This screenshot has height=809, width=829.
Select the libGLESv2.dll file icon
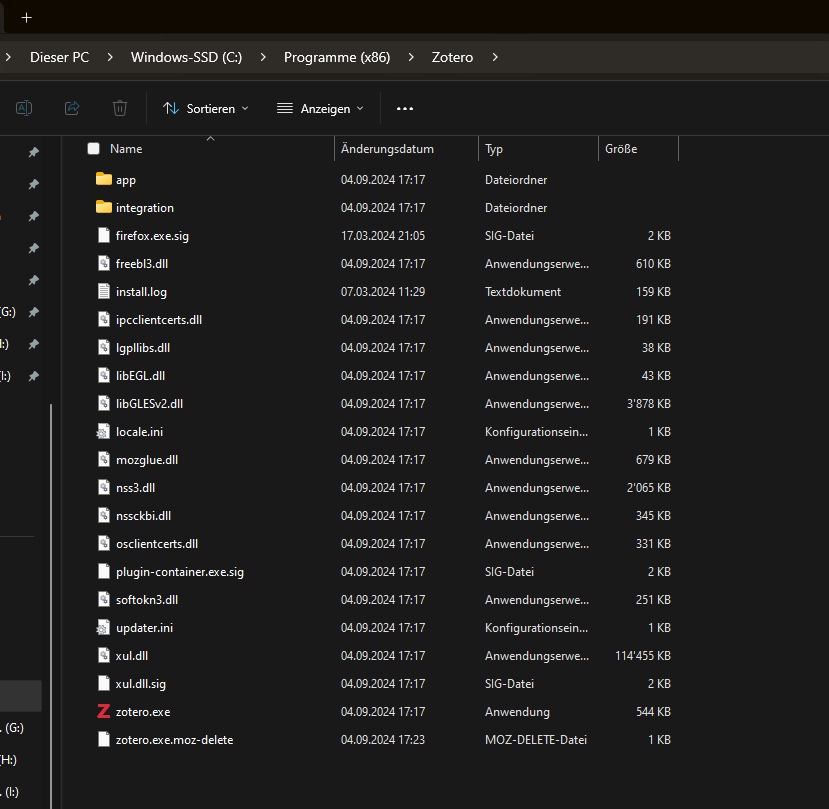104,403
